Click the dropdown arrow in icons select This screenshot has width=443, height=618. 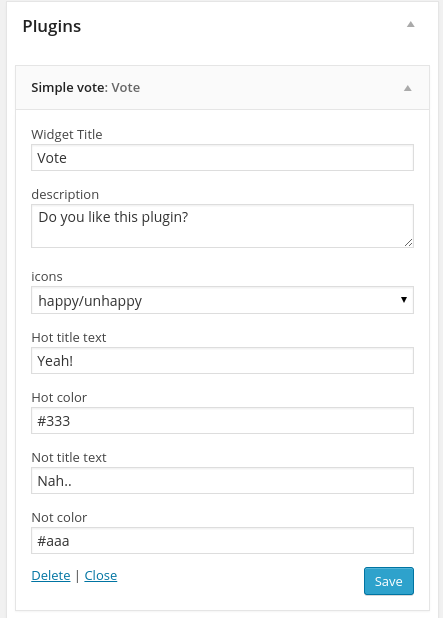pos(404,300)
